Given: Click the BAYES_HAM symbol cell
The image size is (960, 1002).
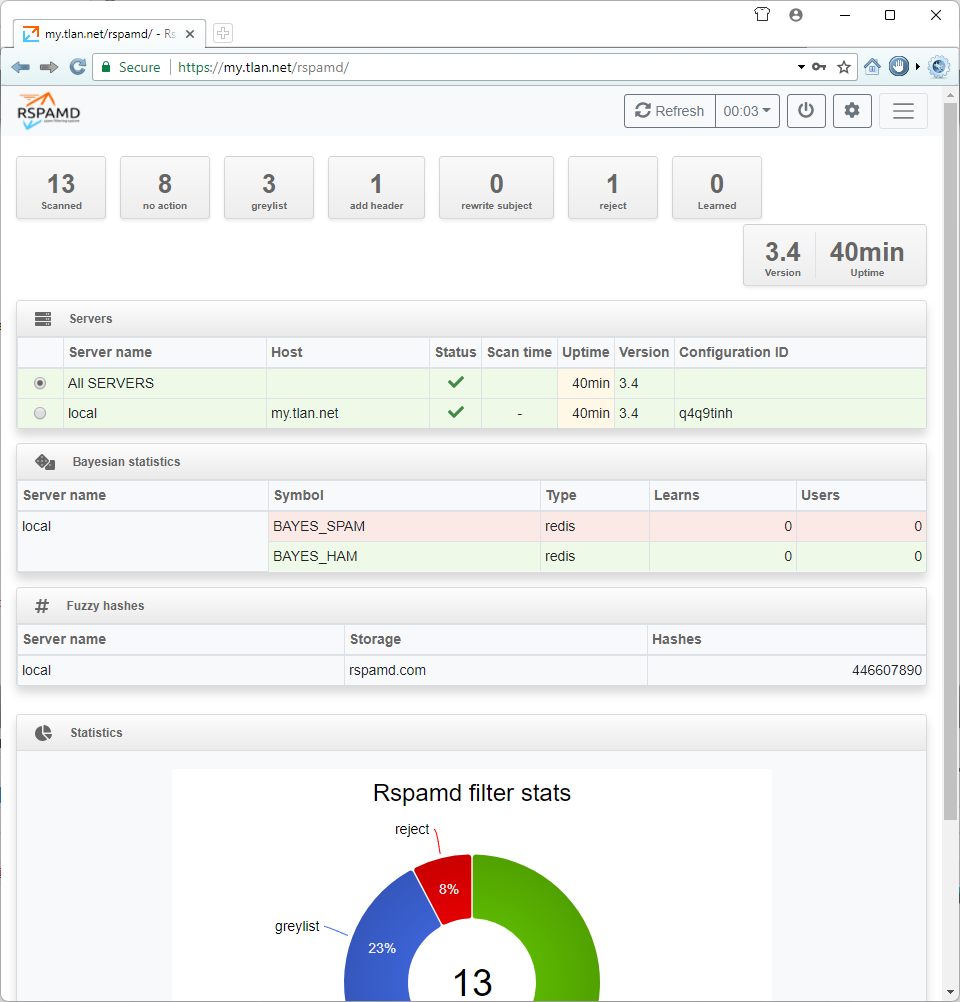Looking at the screenshot, I should (x=404, y=557).
